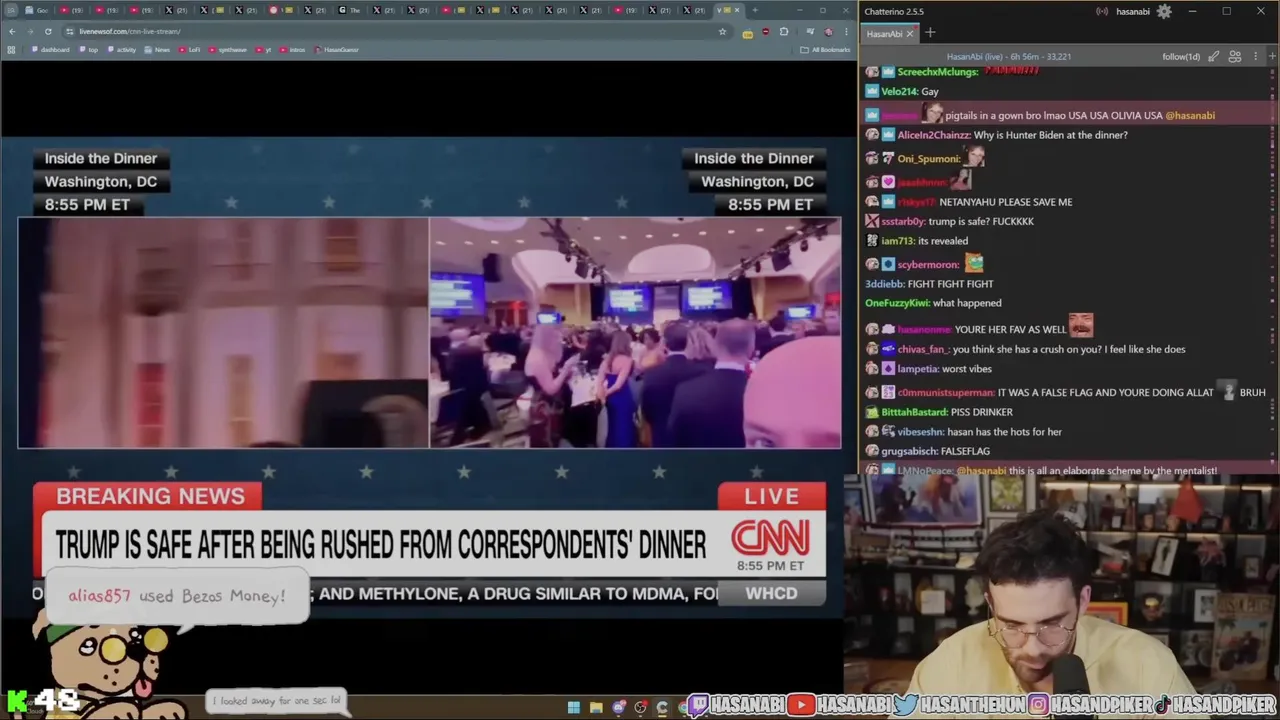Close the active Chrome tab
The width and height of the screenshot is (1280, 720).
click(x=737, y=10)
